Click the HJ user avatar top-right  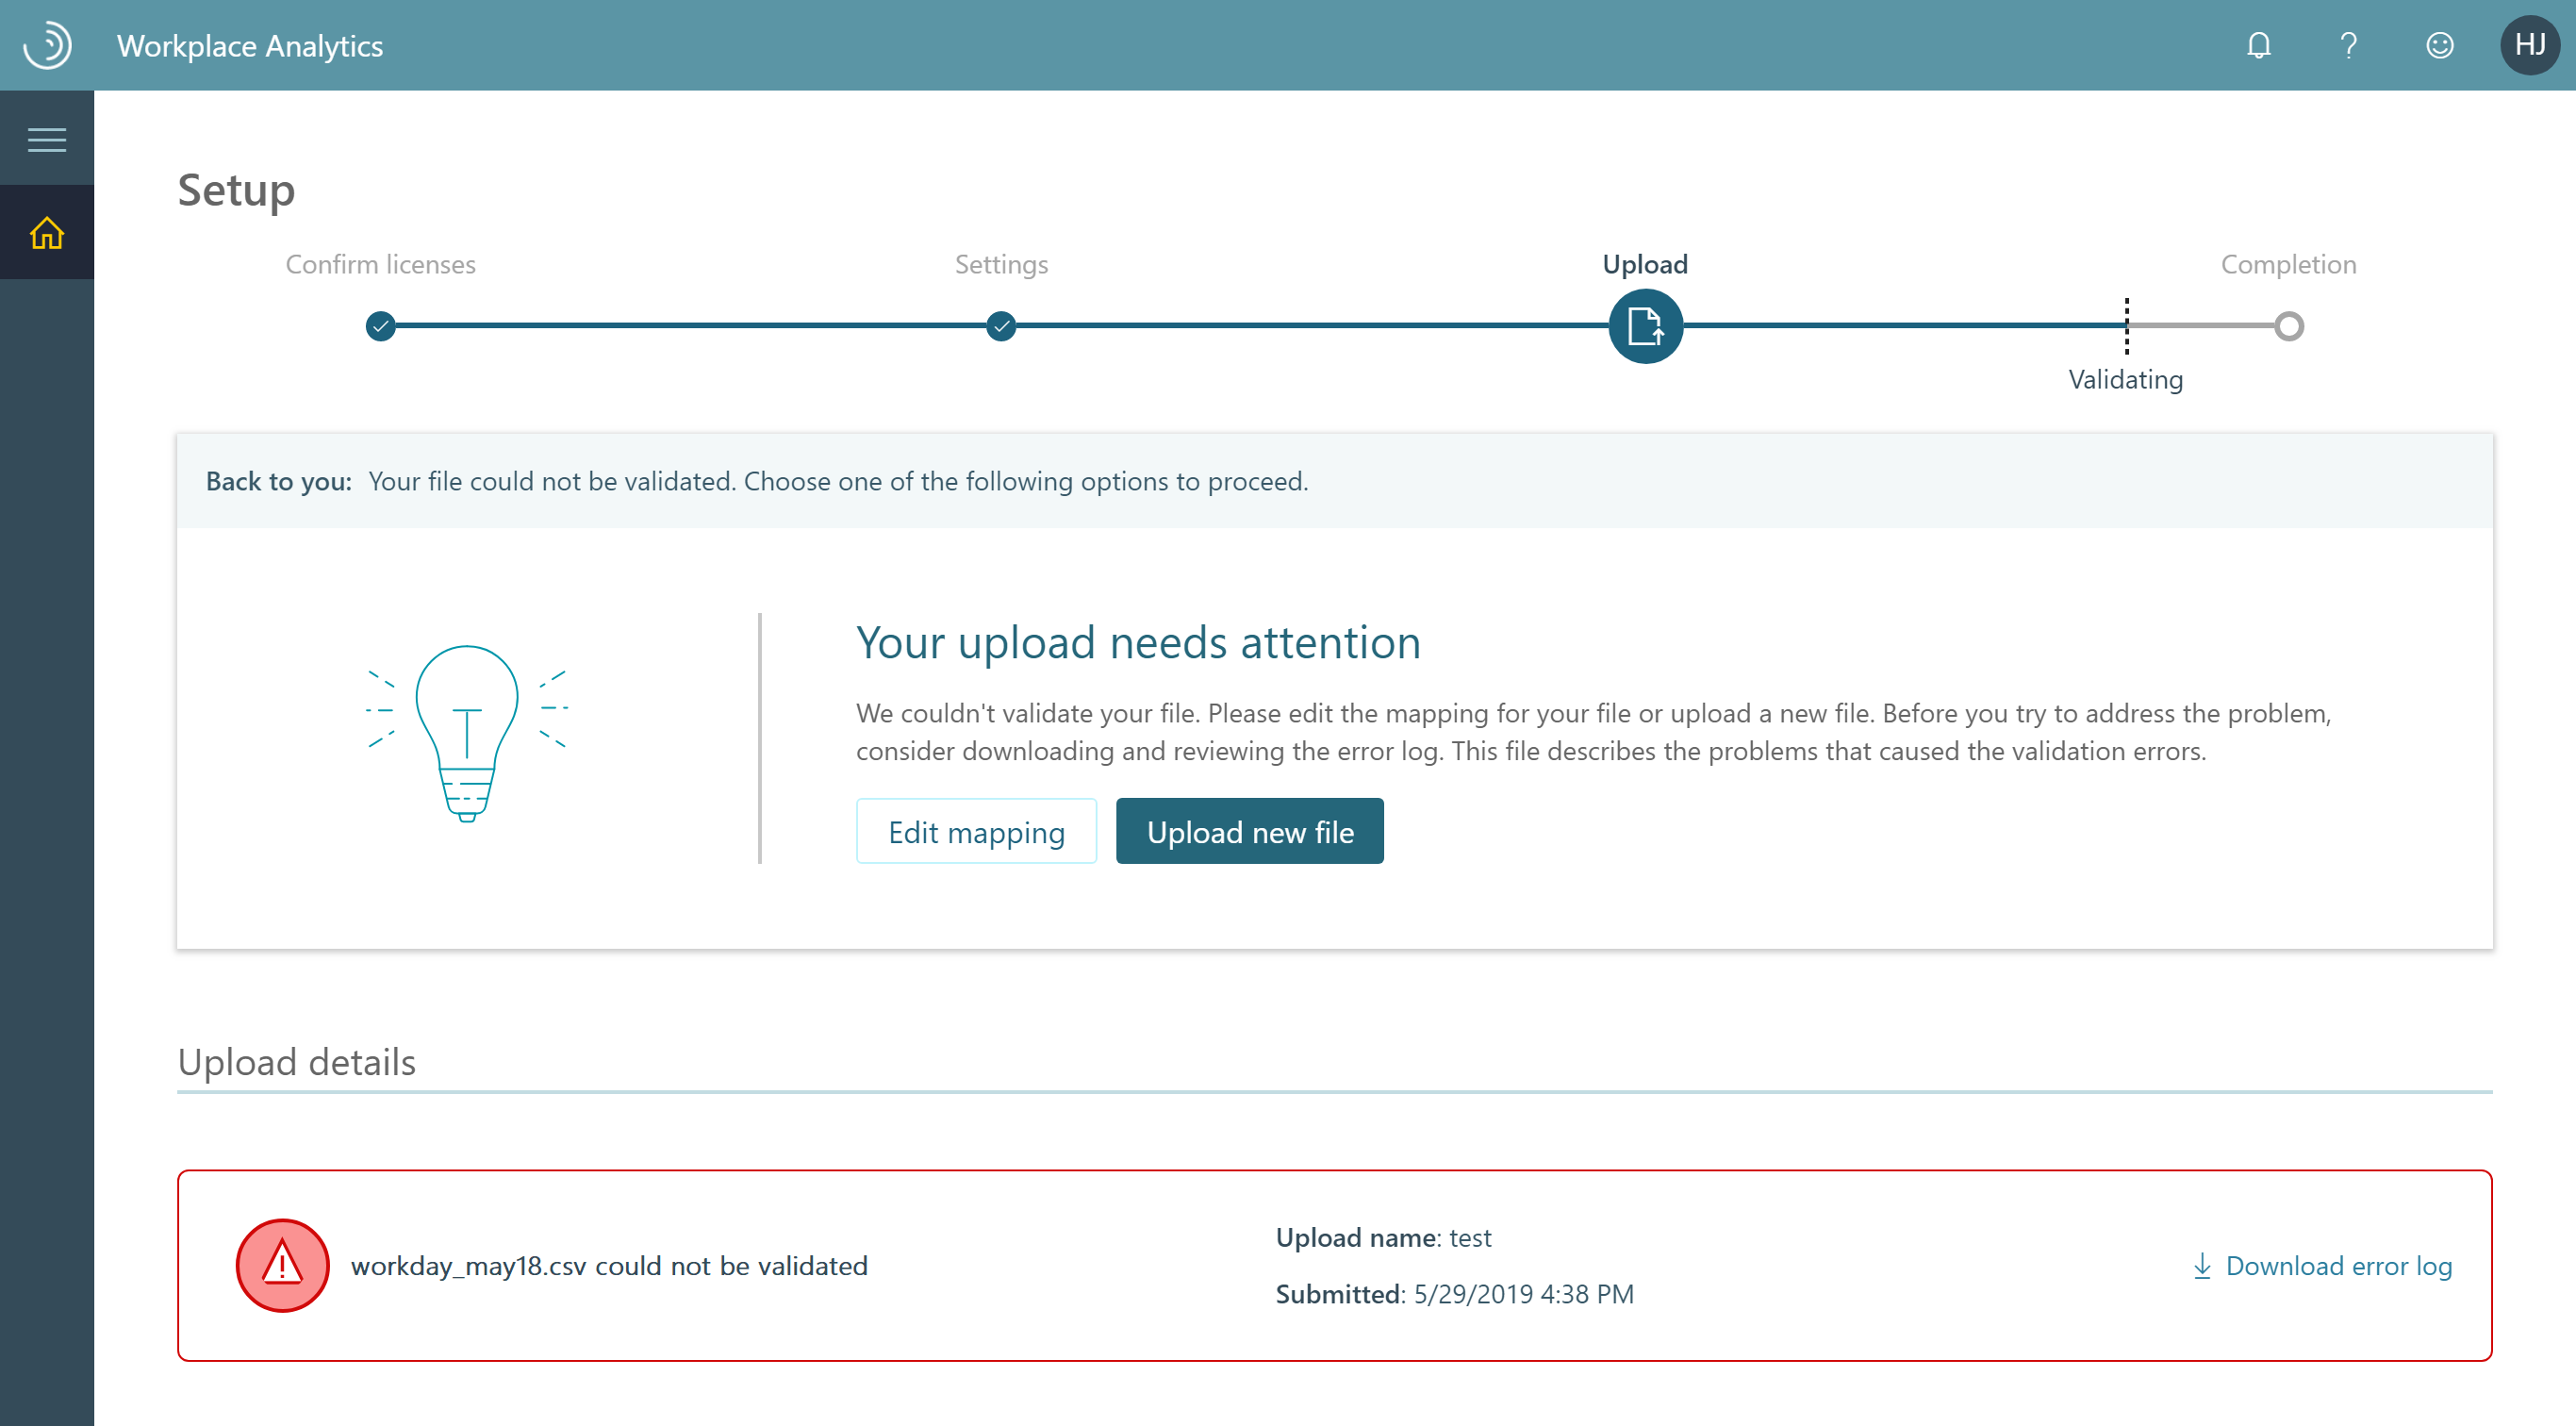2523,45
